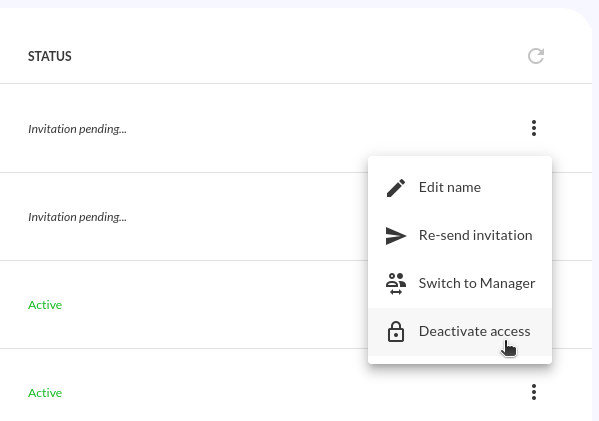Image resolution: width=599 pixels, height=421 pixels.
Task: Click the padlock icon for Deactivate access
Action: 396,331
